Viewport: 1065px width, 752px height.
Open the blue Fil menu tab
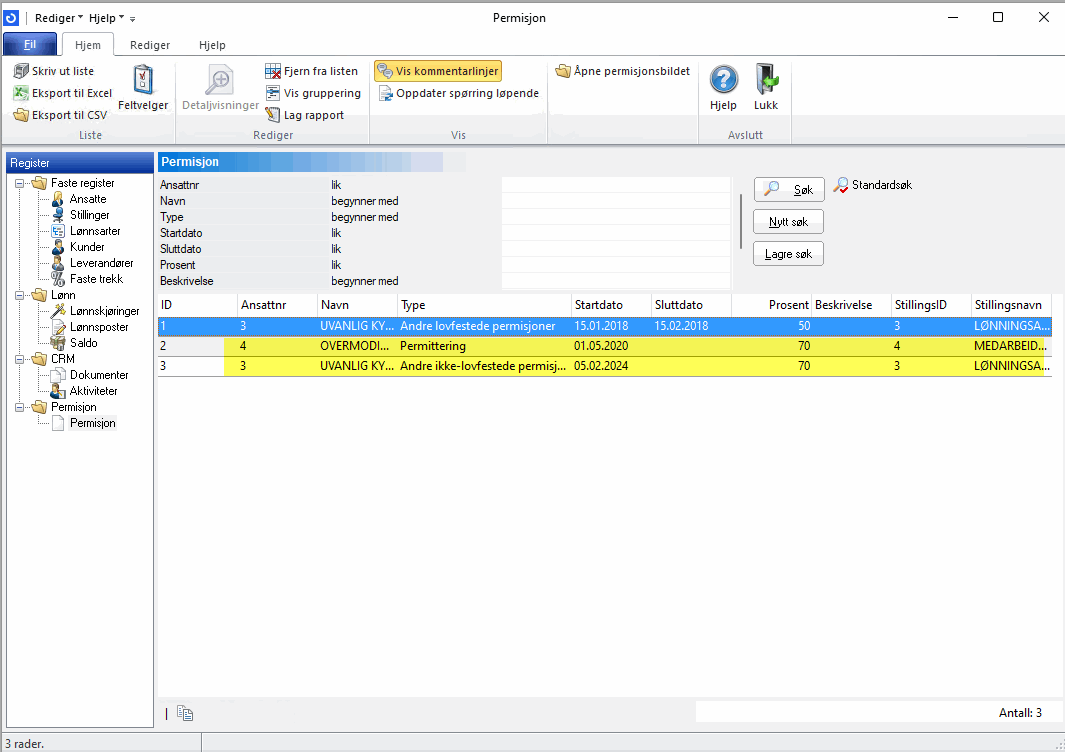point(30,45)
